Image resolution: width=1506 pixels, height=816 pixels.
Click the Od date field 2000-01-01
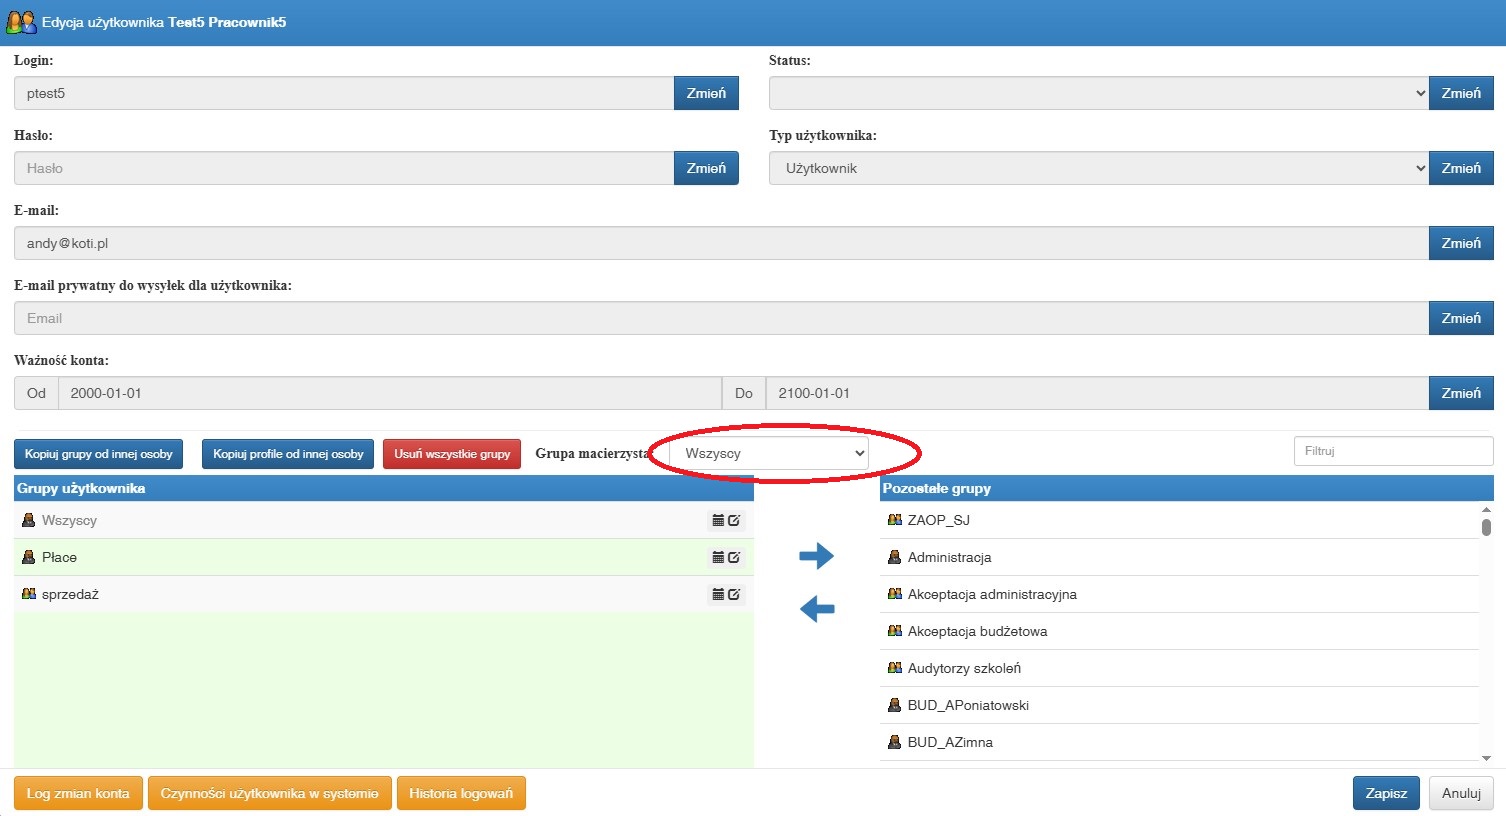(390, 393)
